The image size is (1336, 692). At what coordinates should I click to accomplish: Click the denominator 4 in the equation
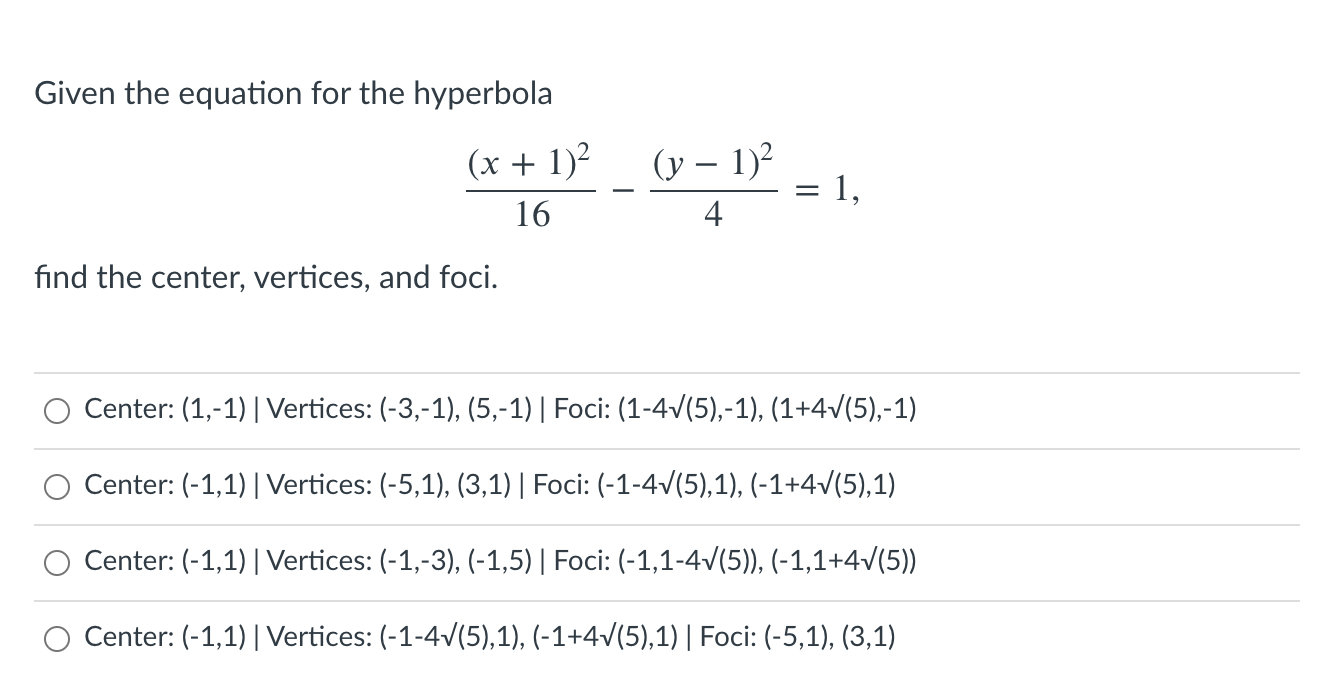(x=713, y=214)
